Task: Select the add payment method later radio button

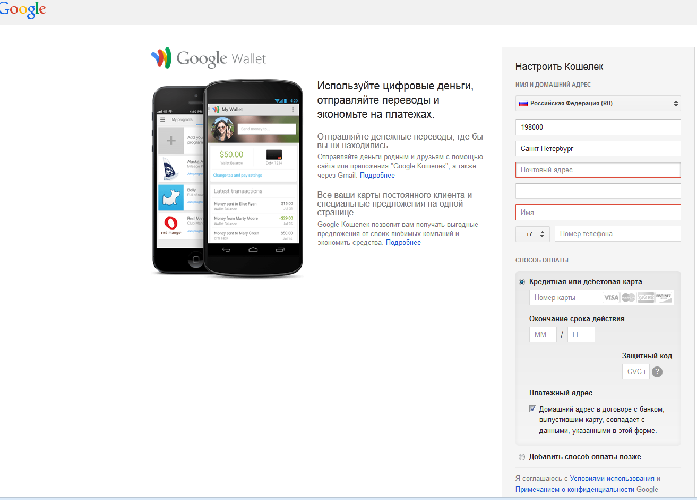Action: [x=522, y=457]
